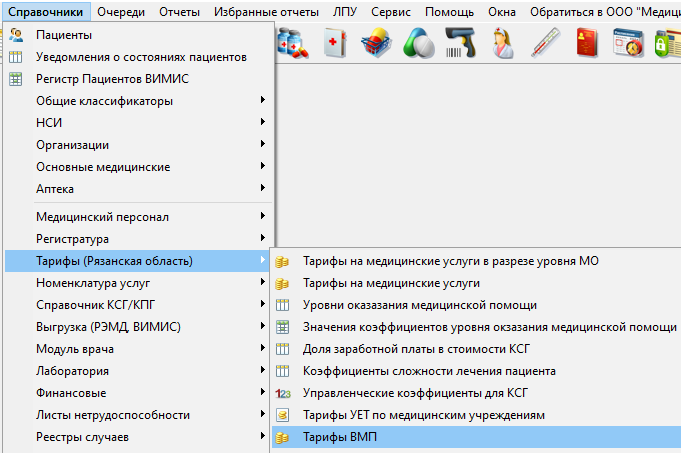Viewport: 681px width, 453px height.
Task: Click table icon beside Доля заработной платы
Action: click(x=282, y=349)
